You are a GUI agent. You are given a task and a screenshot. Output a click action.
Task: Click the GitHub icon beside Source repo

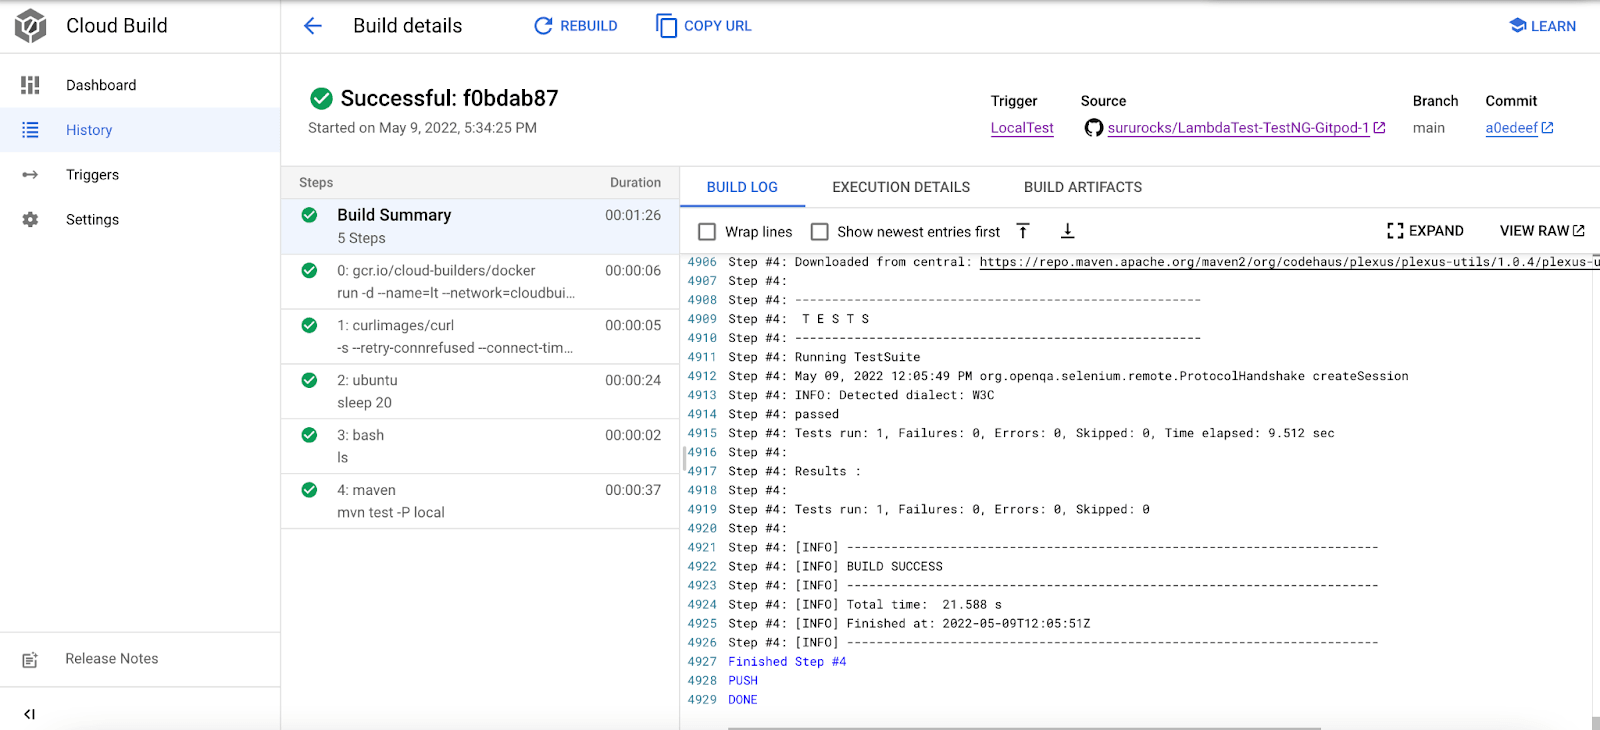[x=1094, y=128]
